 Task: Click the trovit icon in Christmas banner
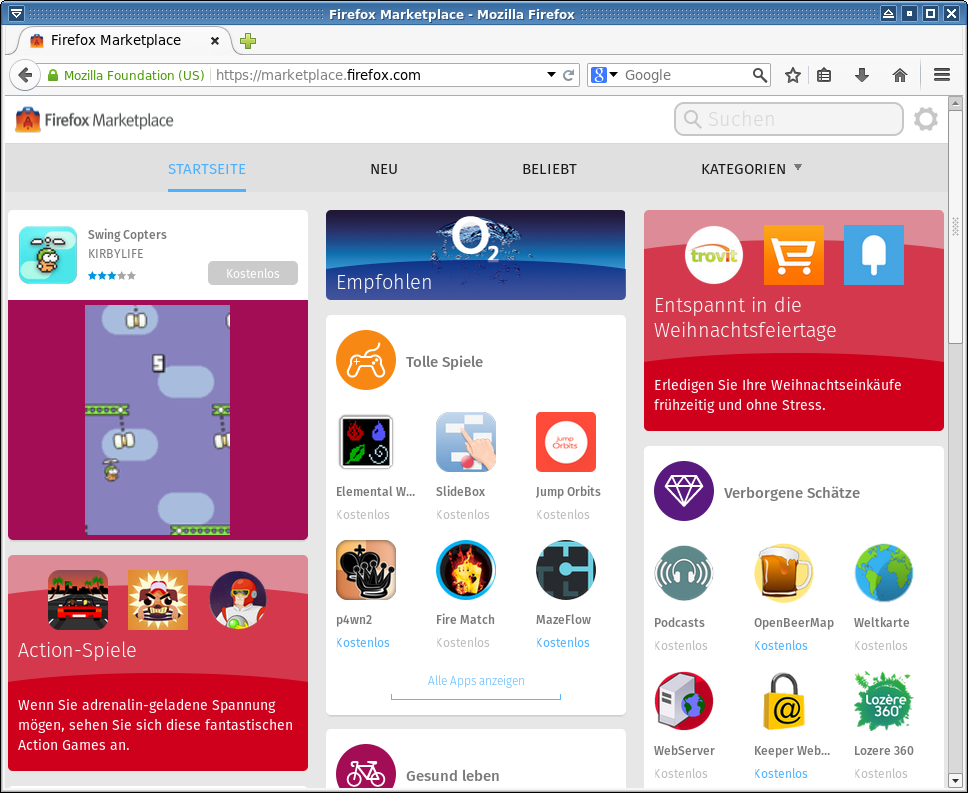point(714,255)
